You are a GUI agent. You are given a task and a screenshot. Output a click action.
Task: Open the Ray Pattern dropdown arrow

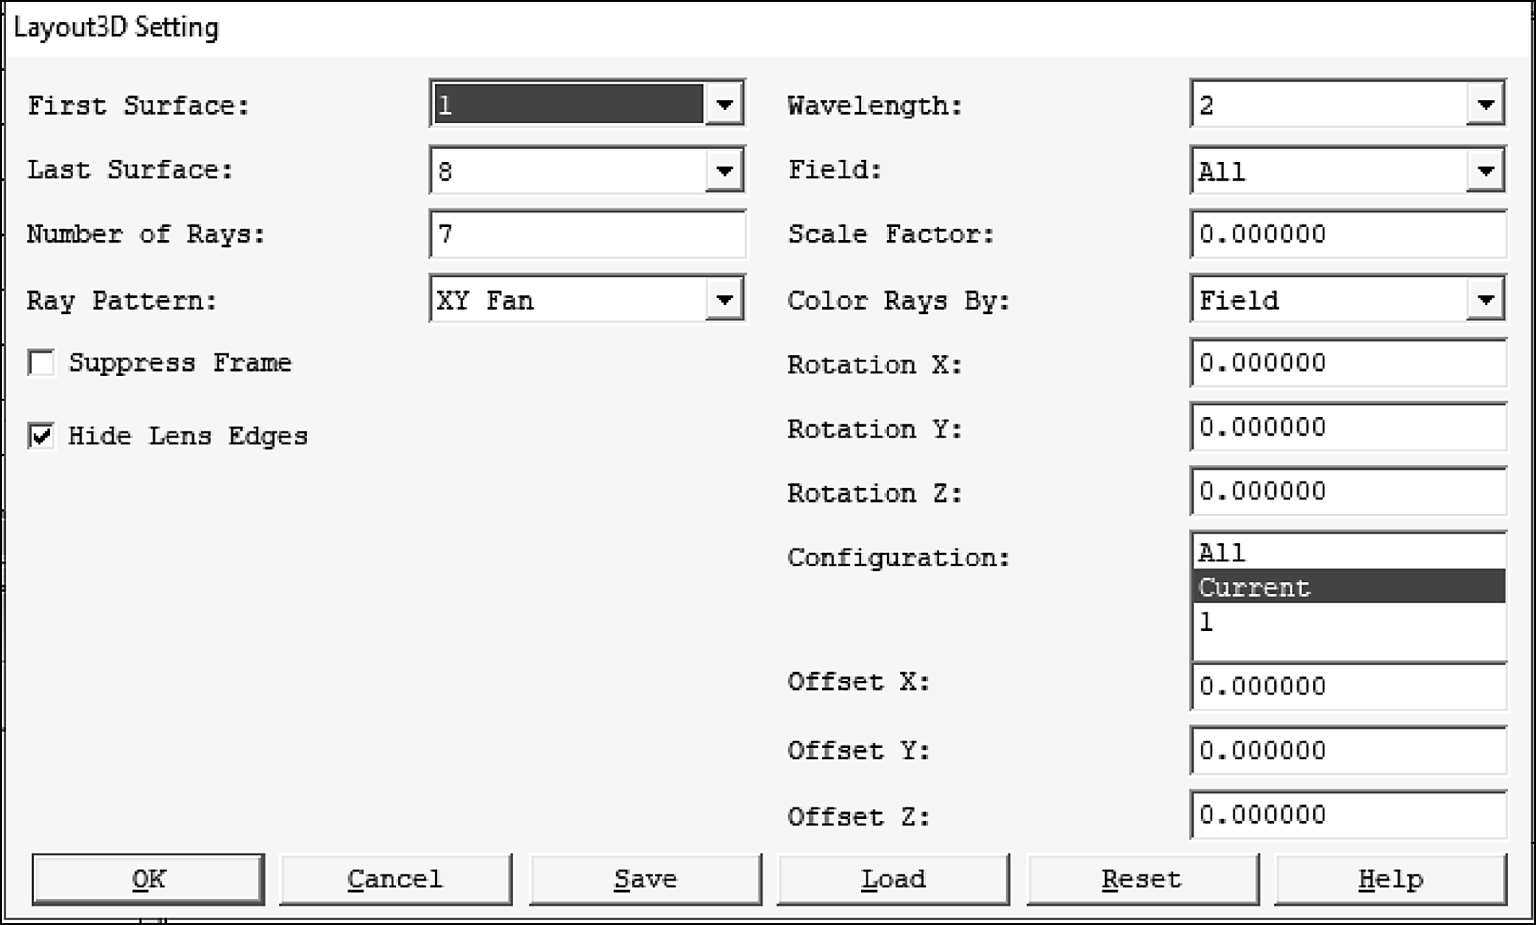pyautogui.click(x=724, y=300)
